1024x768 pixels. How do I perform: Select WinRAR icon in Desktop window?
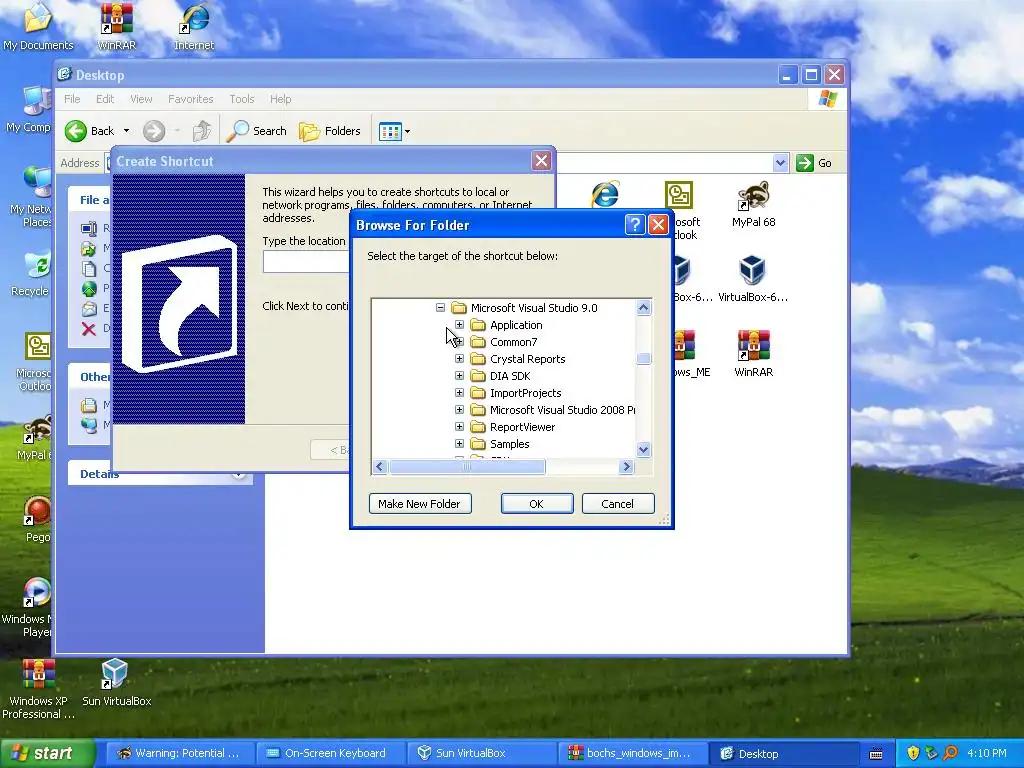click(753, 354)
